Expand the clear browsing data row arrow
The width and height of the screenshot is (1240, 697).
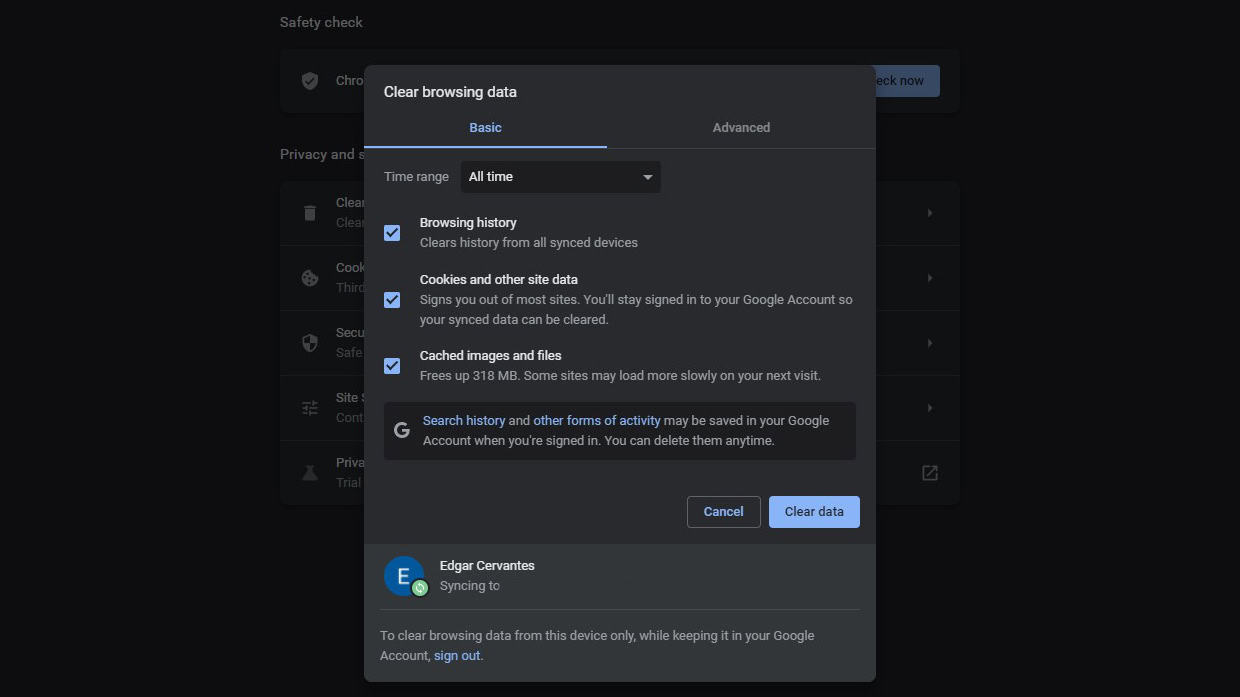coord(930,213)
